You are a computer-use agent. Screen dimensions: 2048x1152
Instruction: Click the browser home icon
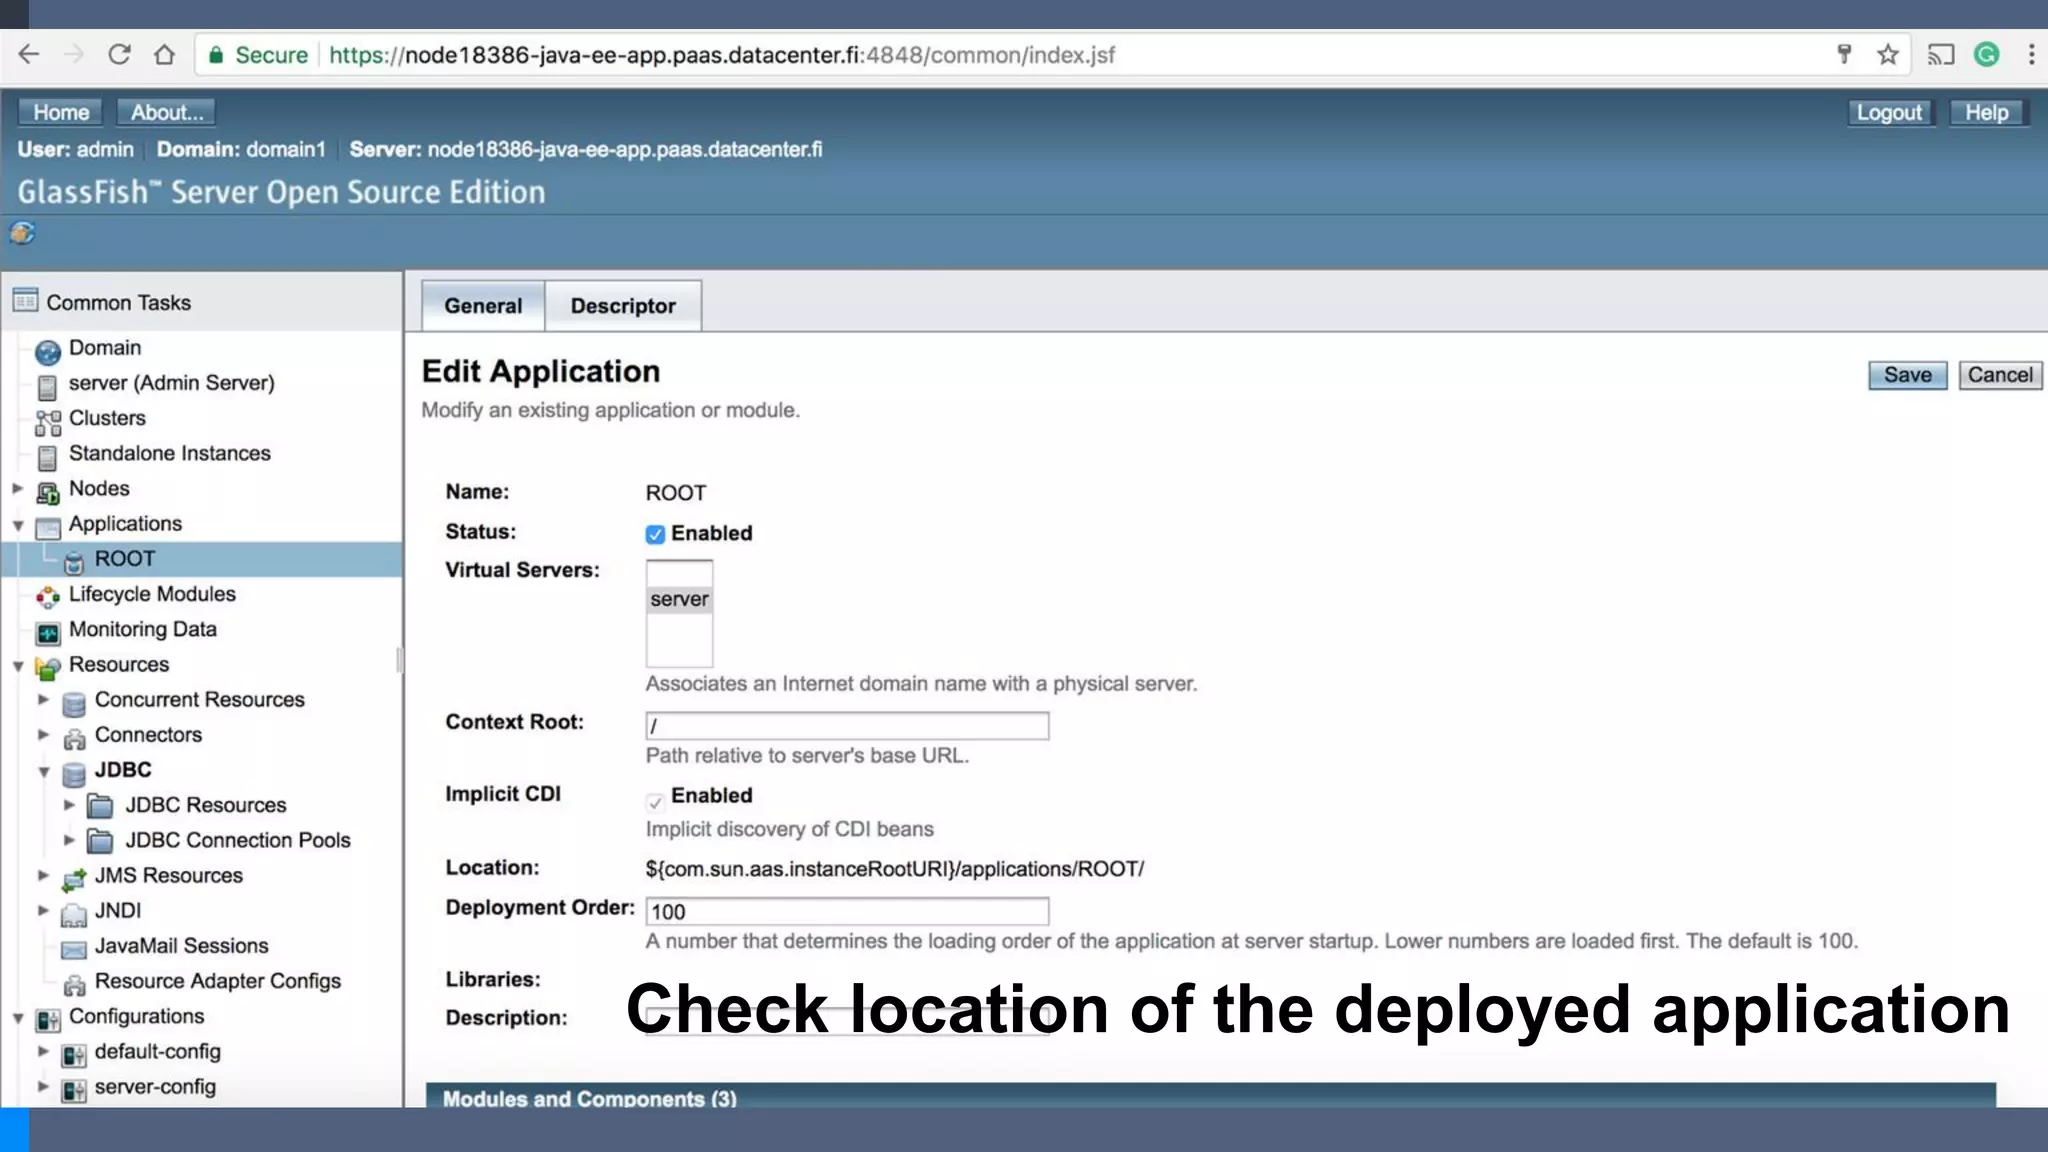[164, 55]
